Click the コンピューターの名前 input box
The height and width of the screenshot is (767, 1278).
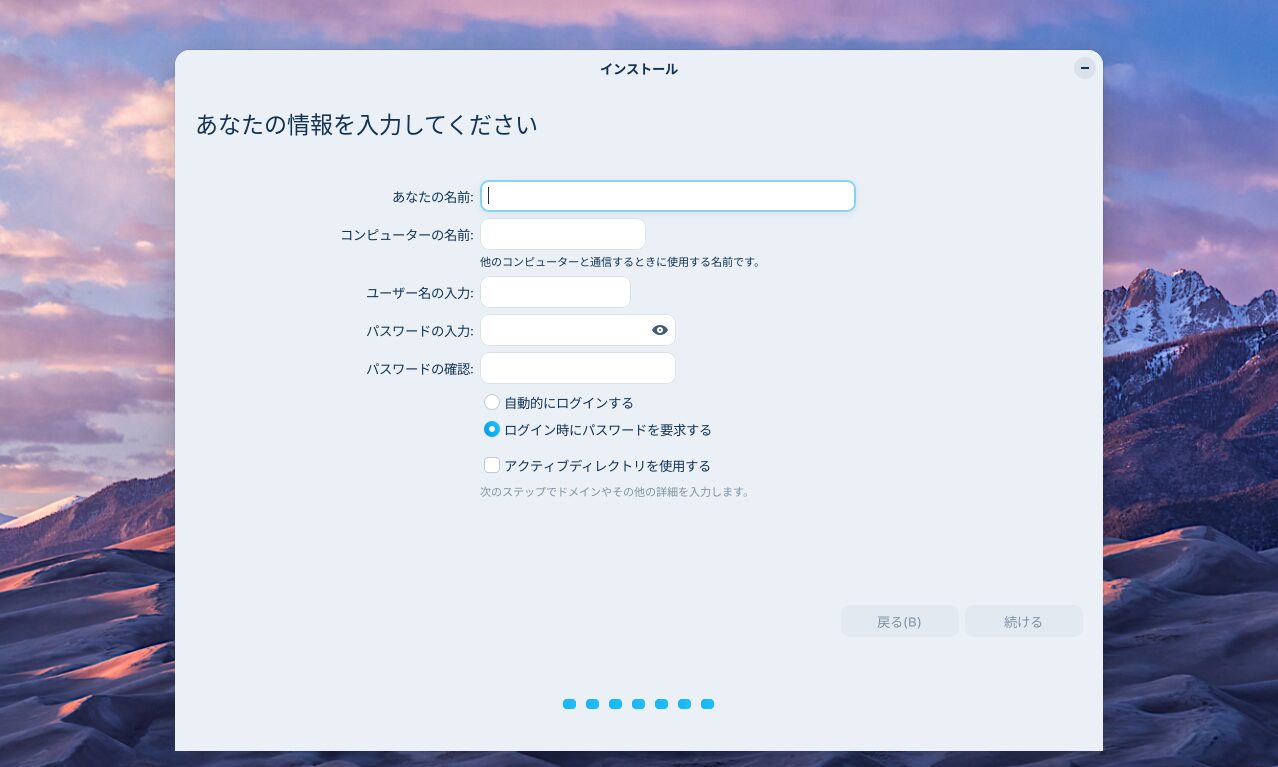(x=562, y=234)
